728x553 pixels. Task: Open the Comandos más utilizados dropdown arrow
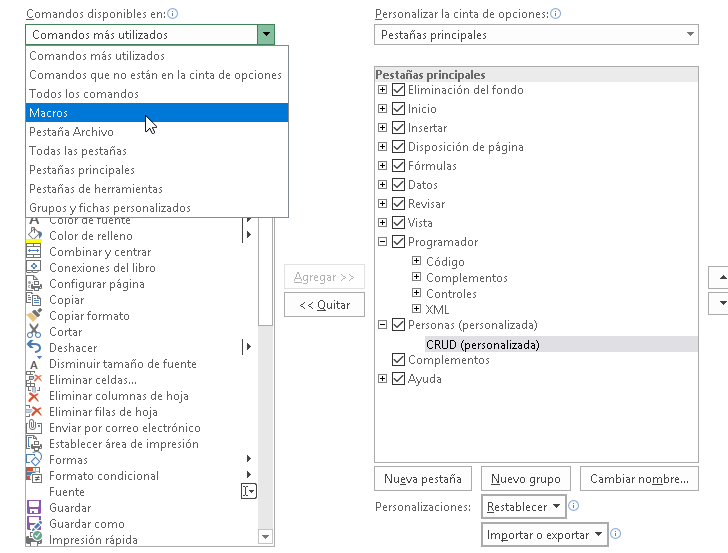click(x=266, y=34)
